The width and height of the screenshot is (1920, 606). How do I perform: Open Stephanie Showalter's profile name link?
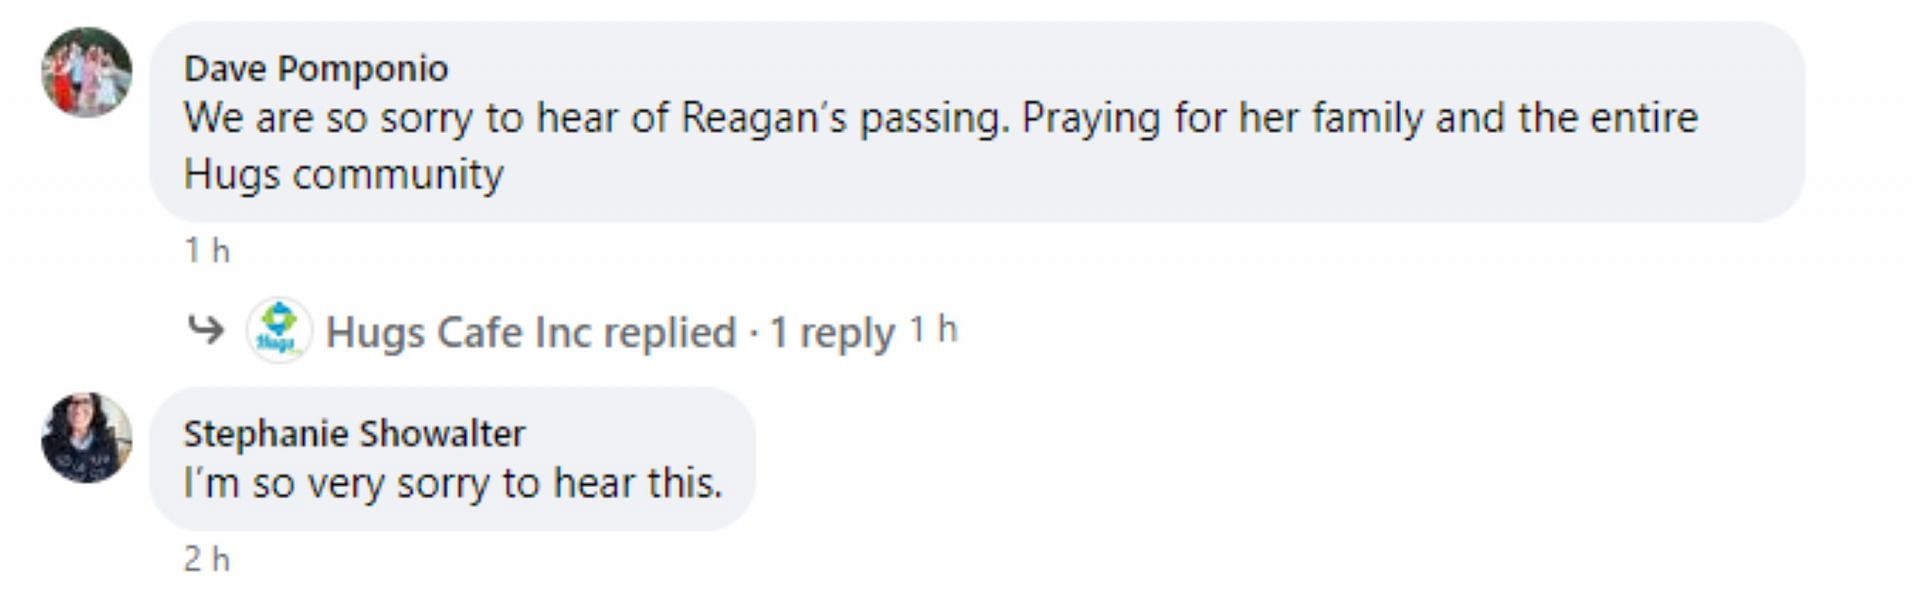click(354, 433)
